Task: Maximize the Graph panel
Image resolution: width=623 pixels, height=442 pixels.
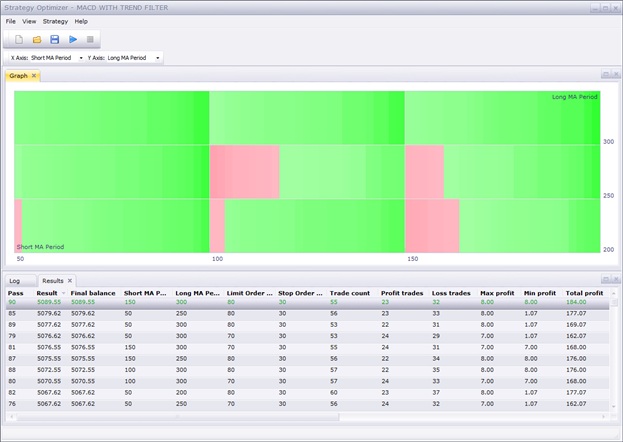Action: (x=606, y=74)
